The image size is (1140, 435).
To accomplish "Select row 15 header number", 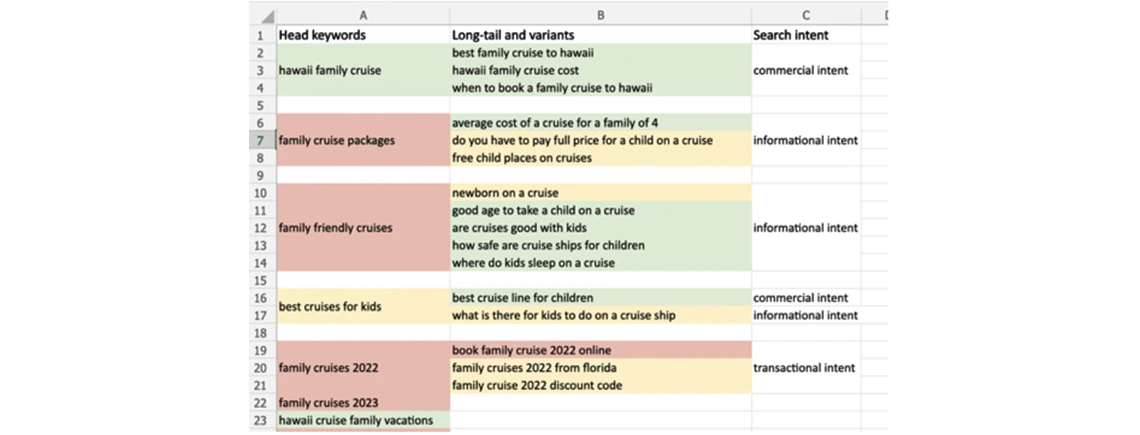I will [260, 280].
